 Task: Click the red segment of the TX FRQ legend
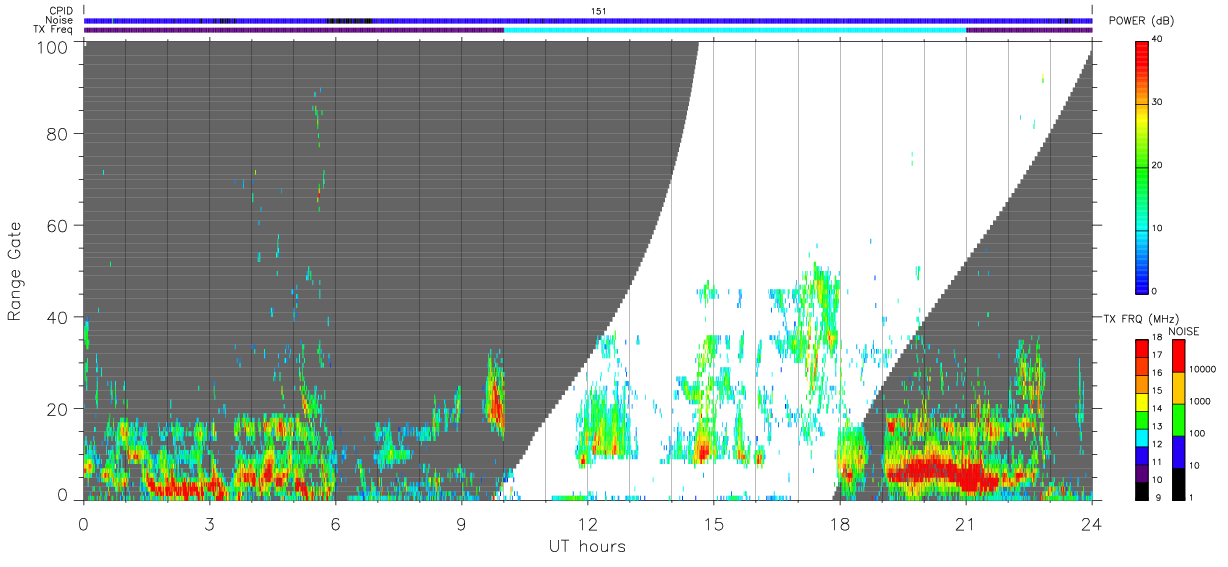[1143, 349]
